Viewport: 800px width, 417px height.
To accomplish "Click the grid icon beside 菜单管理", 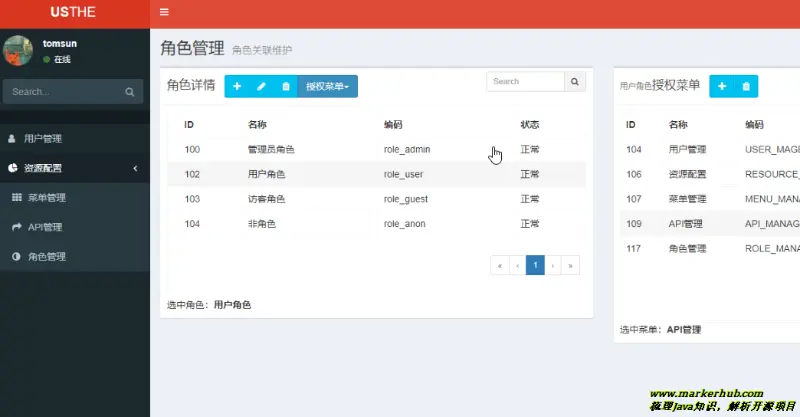I will click(x=17, y=198).
